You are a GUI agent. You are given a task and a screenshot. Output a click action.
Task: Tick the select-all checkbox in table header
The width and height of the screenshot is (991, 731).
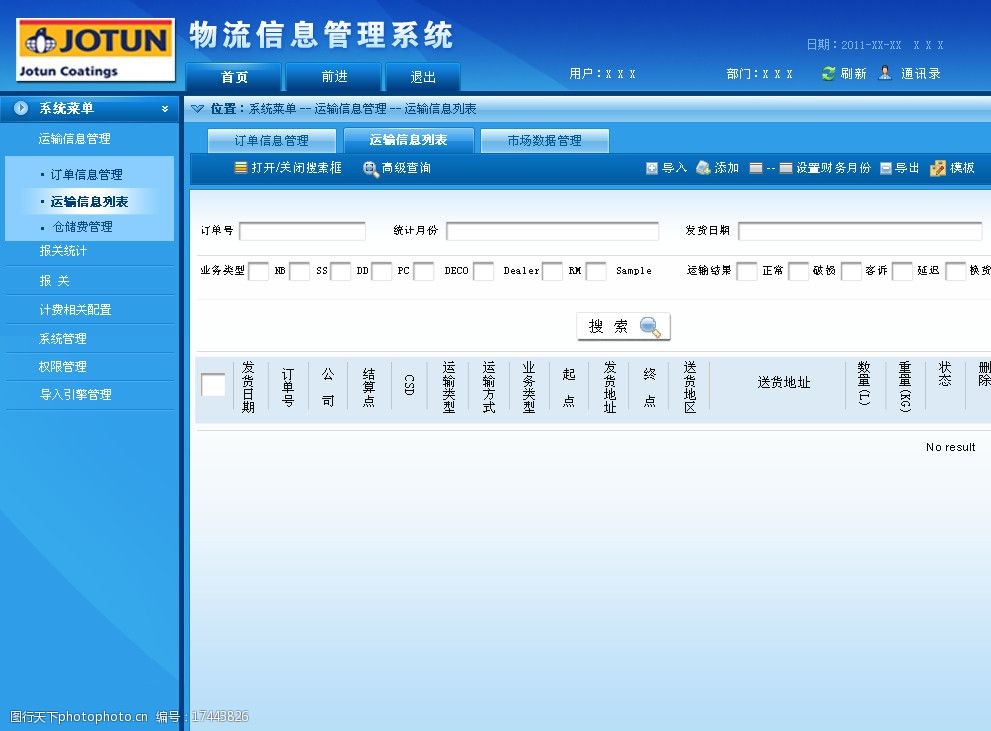[x=213, y=384]
